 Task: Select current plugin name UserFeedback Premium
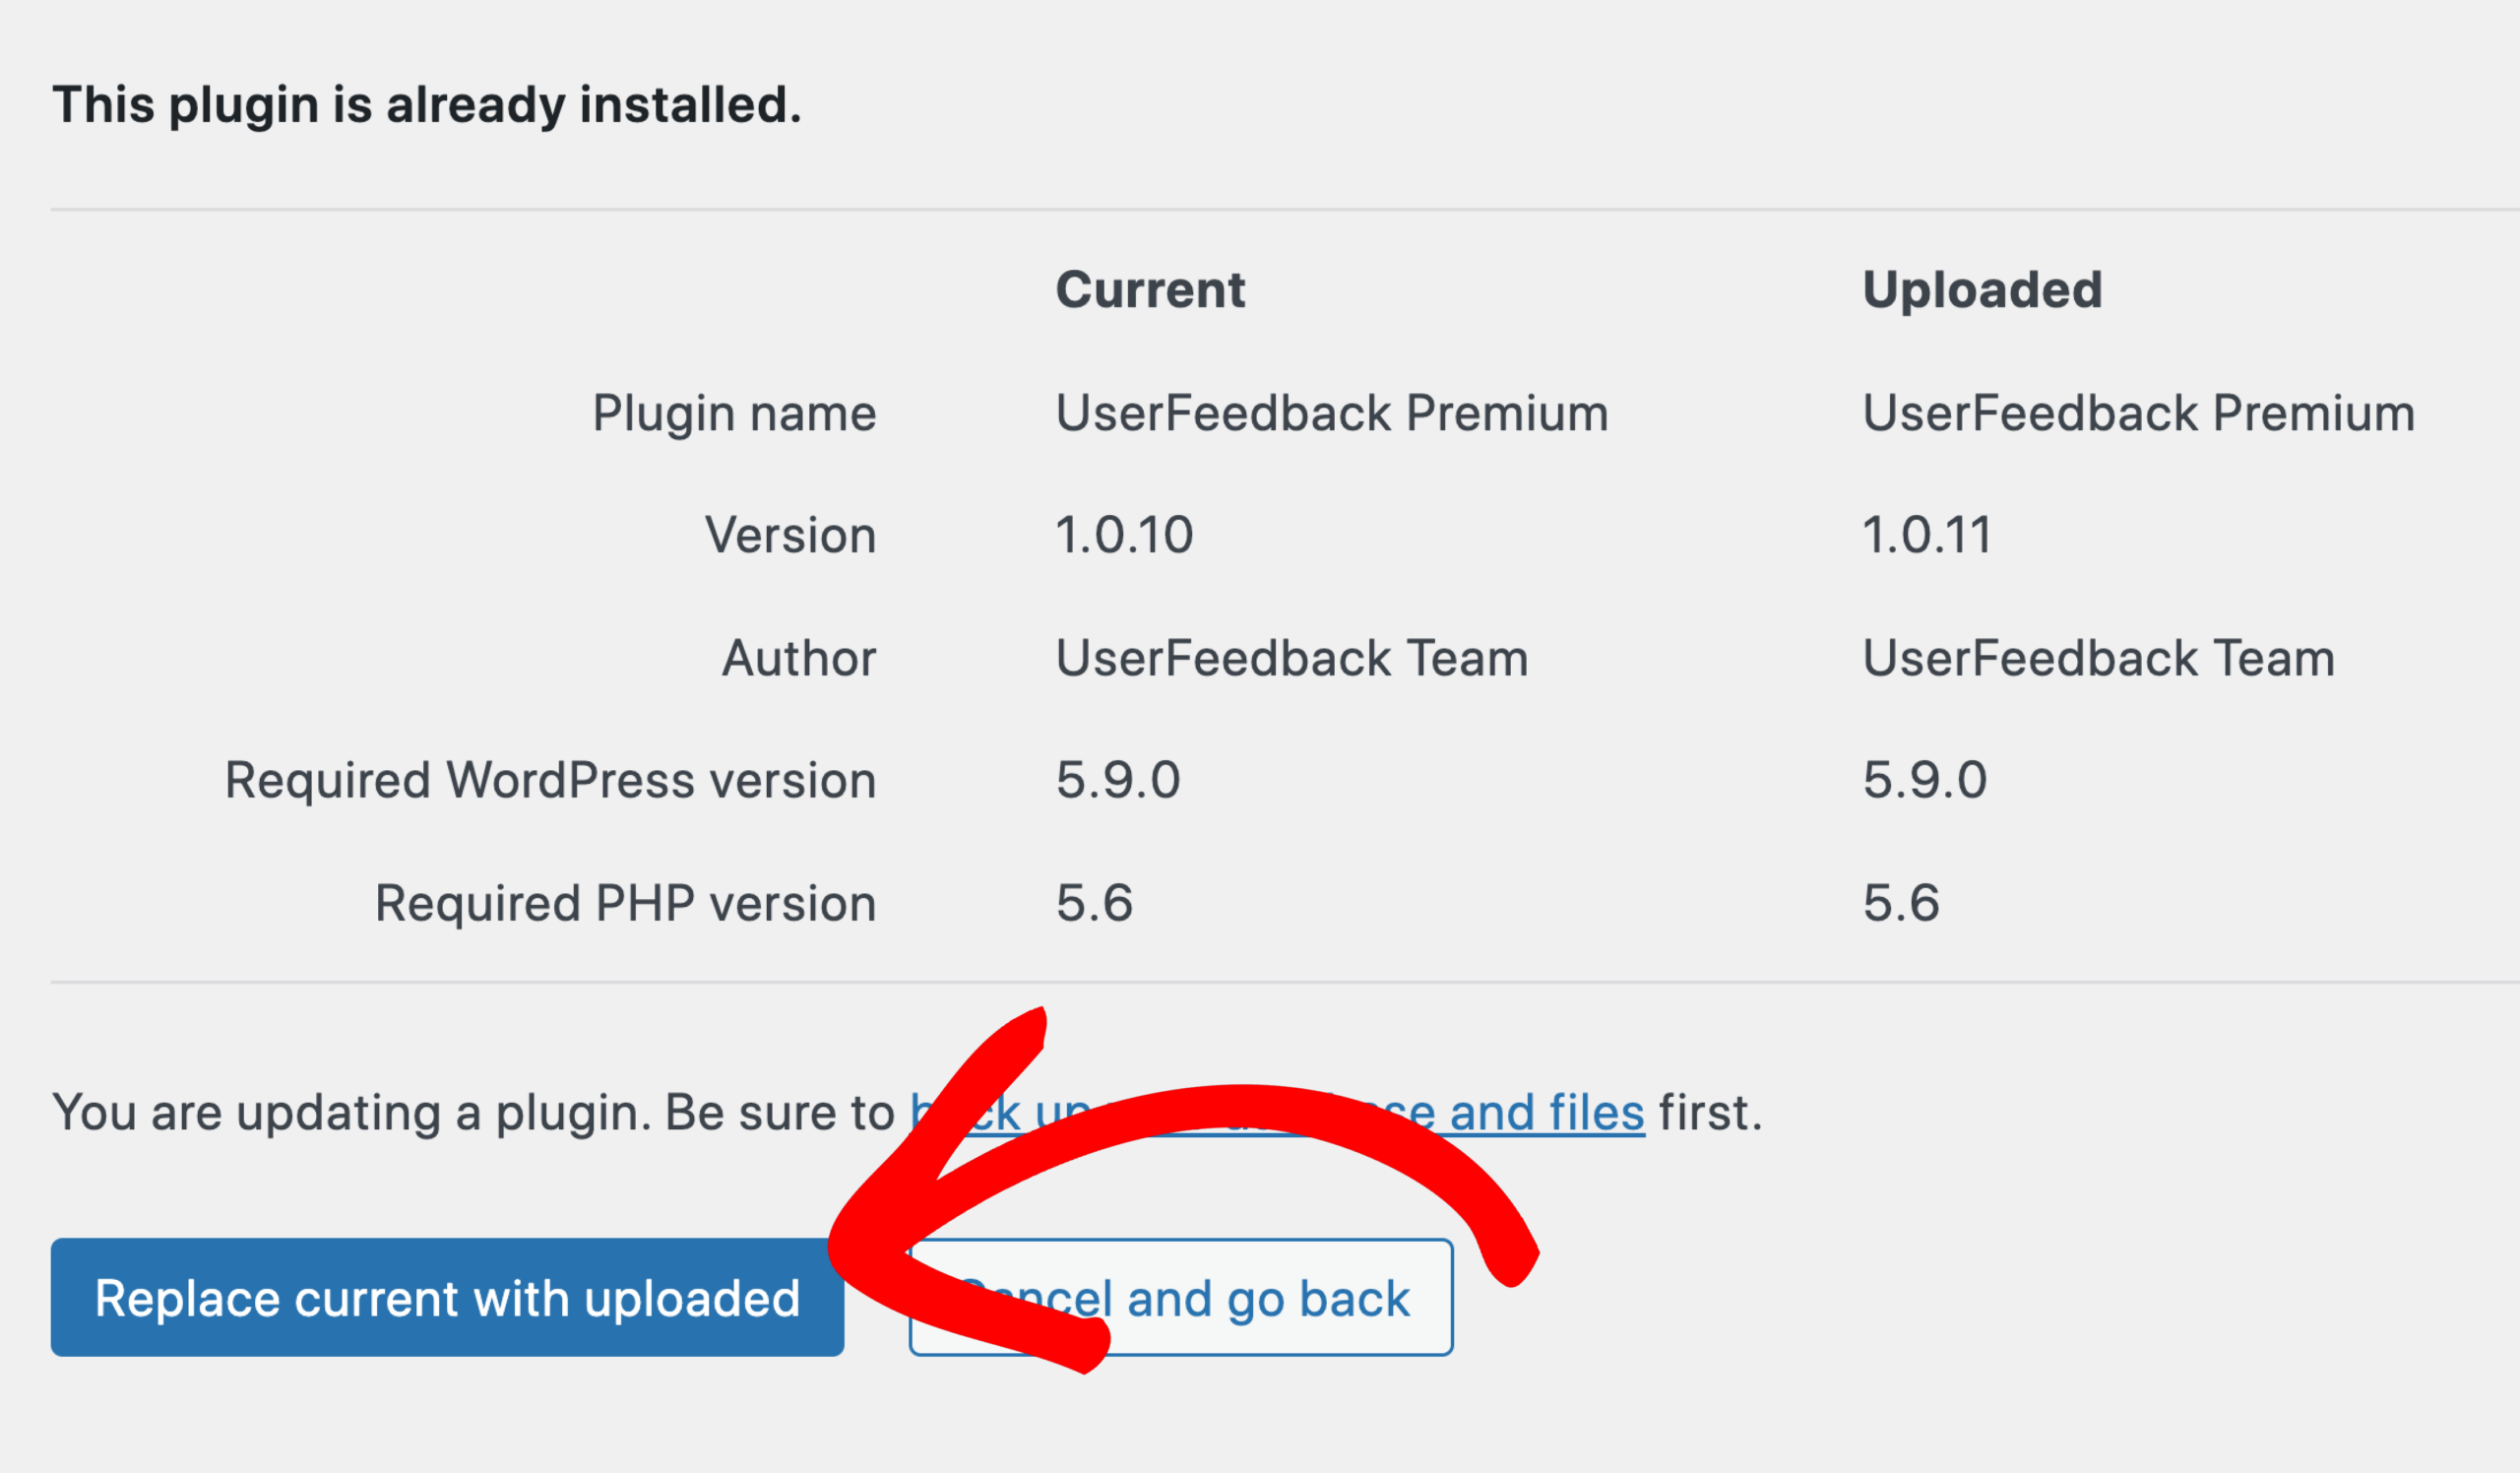1332,413
